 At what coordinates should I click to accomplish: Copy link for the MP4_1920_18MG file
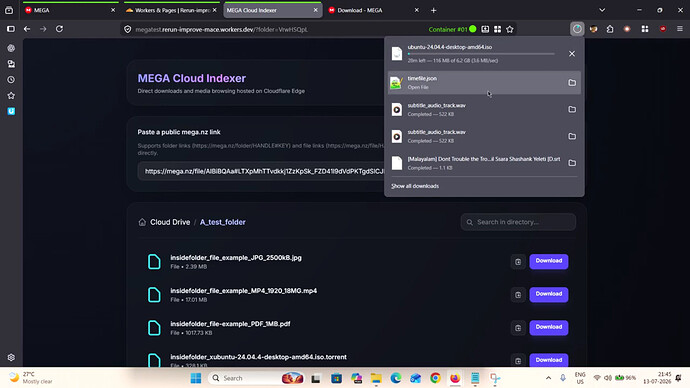pos(518,295)
